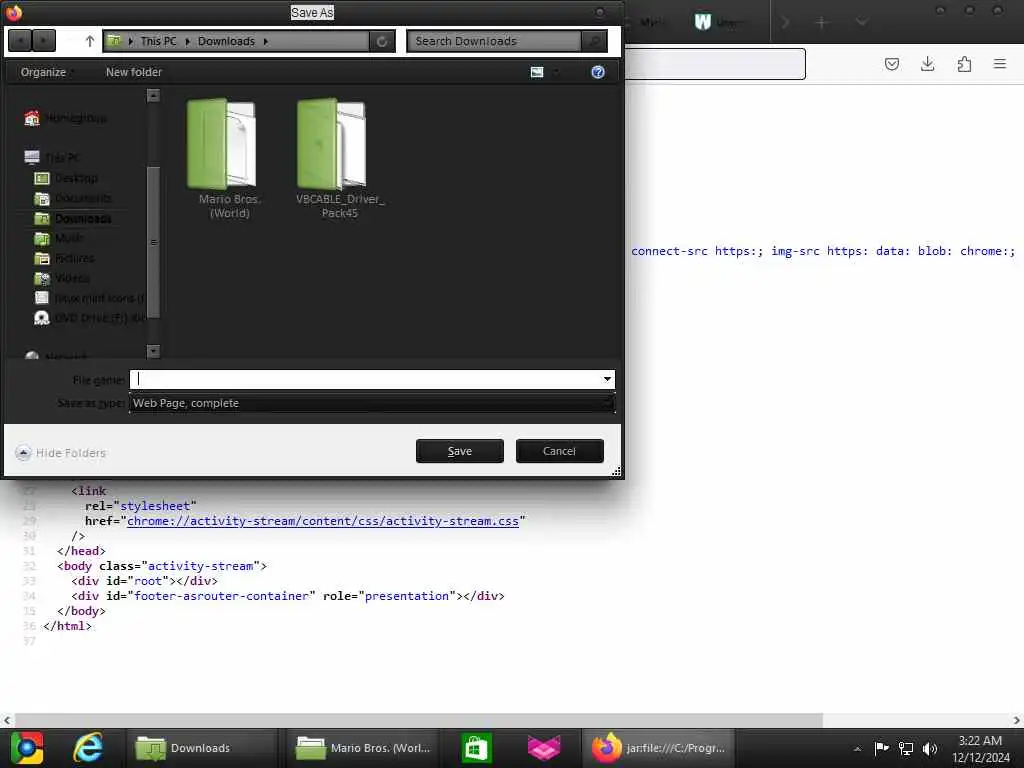Change the folder view icon style
The width and height of the screenshot is (1024, 768).
tap(537, 72)
